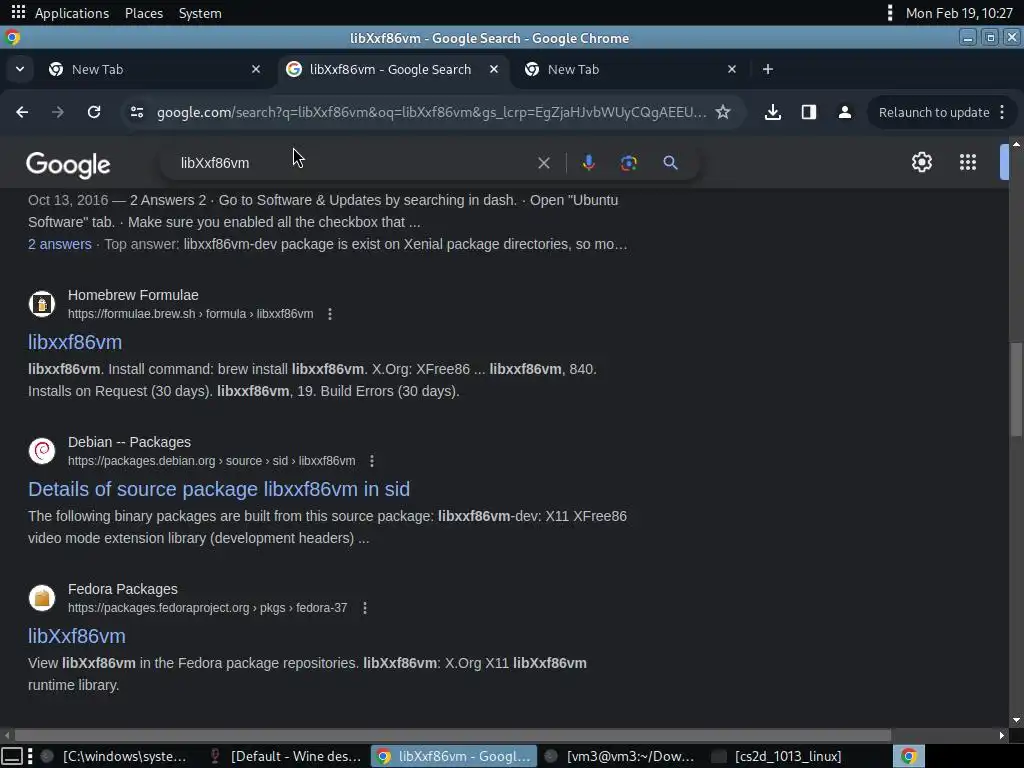Open more options for Homebrew Formulae result

point(330,314)
